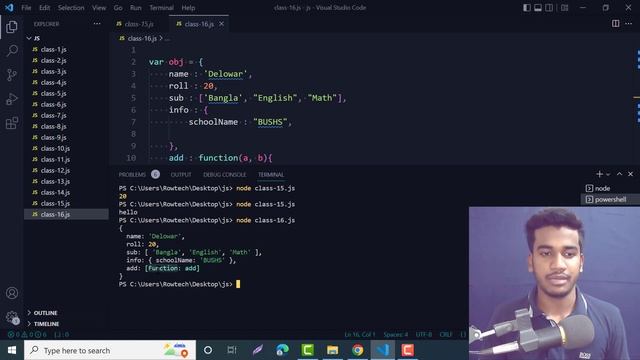Open Microsoft Edge from the taskbar
This screenshot has width=640, height=360.
click(x=282, y=350)
